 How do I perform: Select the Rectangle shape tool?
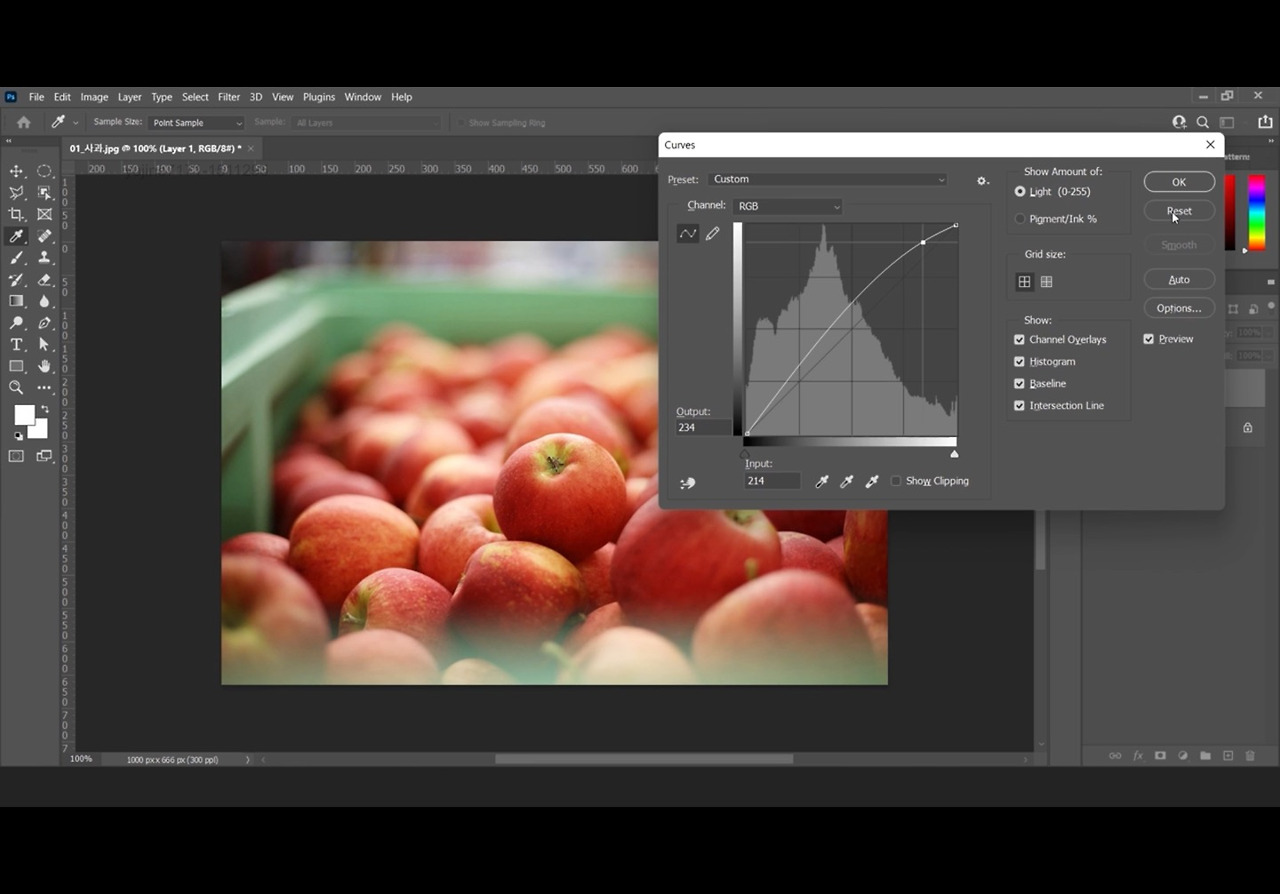[17, 367]
